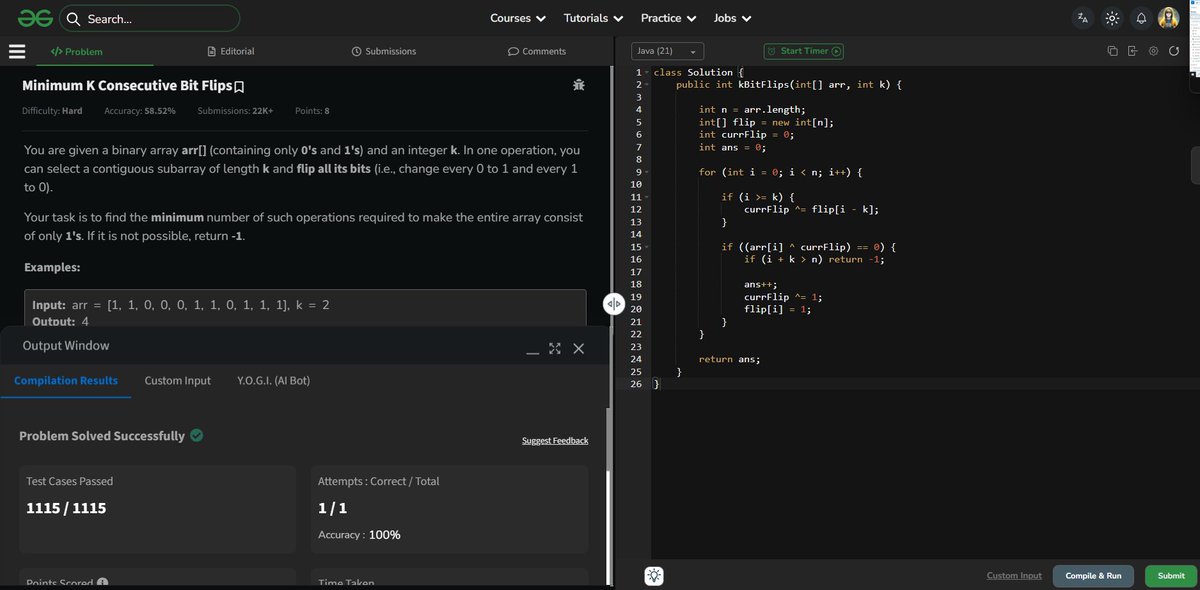The height and width of the screenshot is (590, 1200).
Task: Click the 'Submissions: 22K+' label
Action: [x=235, y=110]
